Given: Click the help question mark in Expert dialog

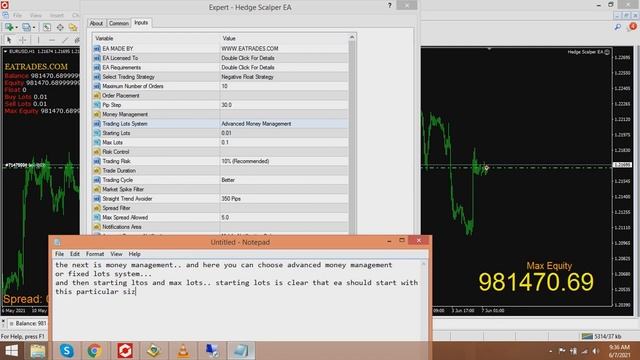Looking at the screenshot, I should pos(389,5).
